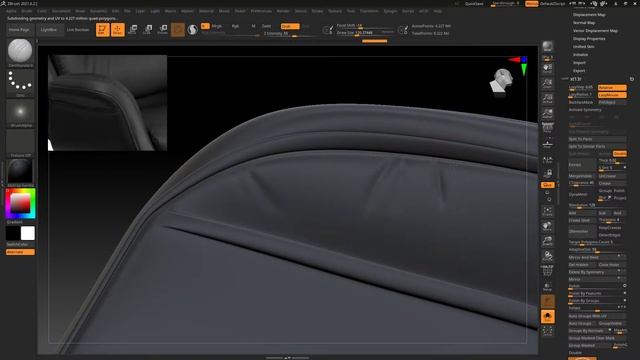This screenshot has width=640, height=360.
Task: Toggle the orange Double button near Extract
Action: [x=620, y=153]
